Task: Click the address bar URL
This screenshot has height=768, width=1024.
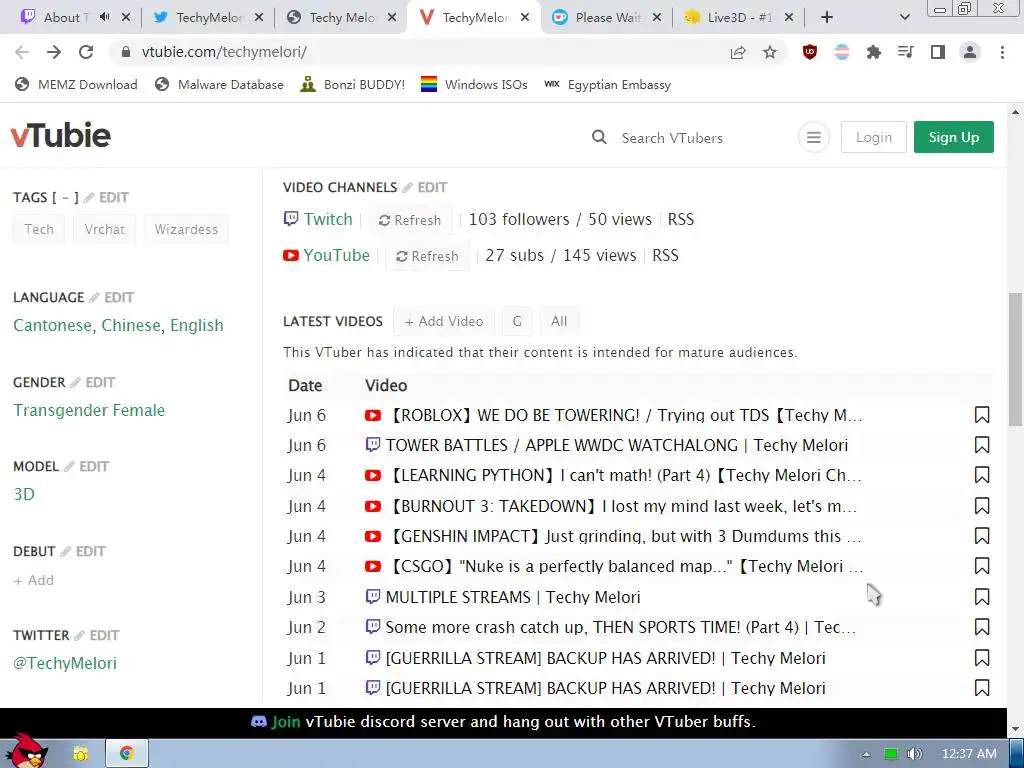Action: pos(224,52)
